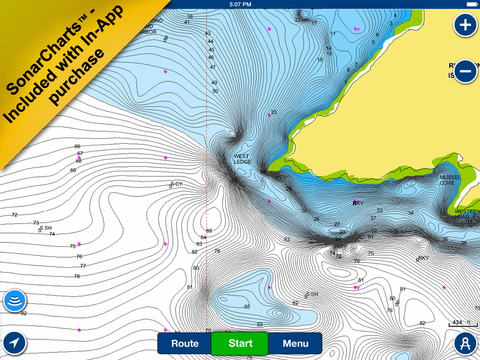This screenshot has height=360, width=480.
Task: Tap the battery indicator in status bar
Action: (472, 4)
